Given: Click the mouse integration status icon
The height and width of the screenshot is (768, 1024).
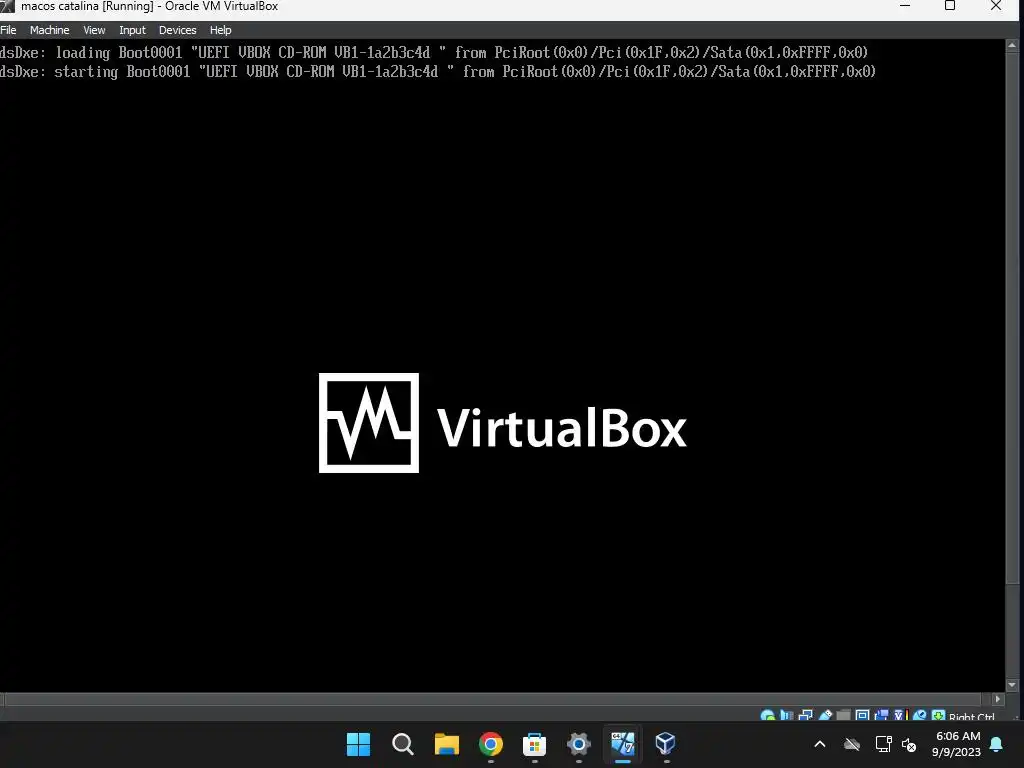Looking at the screenshot, I should coord(920,716).
